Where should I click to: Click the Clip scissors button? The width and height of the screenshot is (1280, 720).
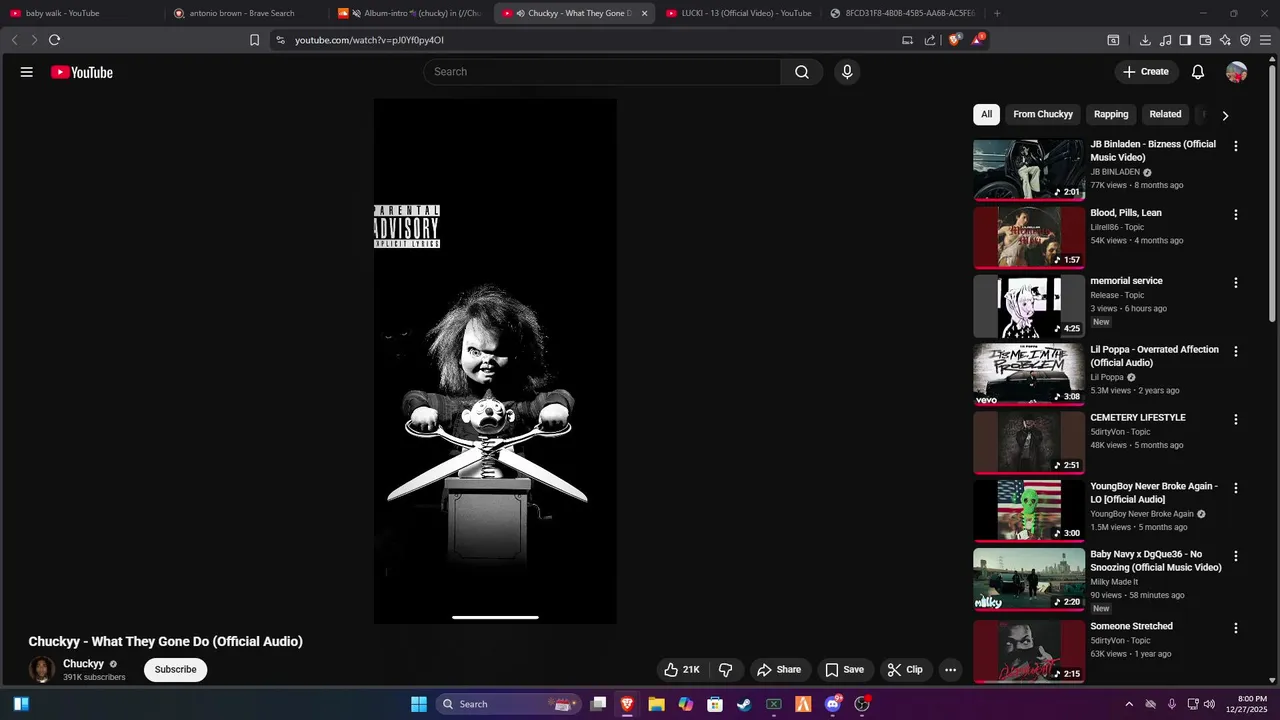click(x=905, y=670)
